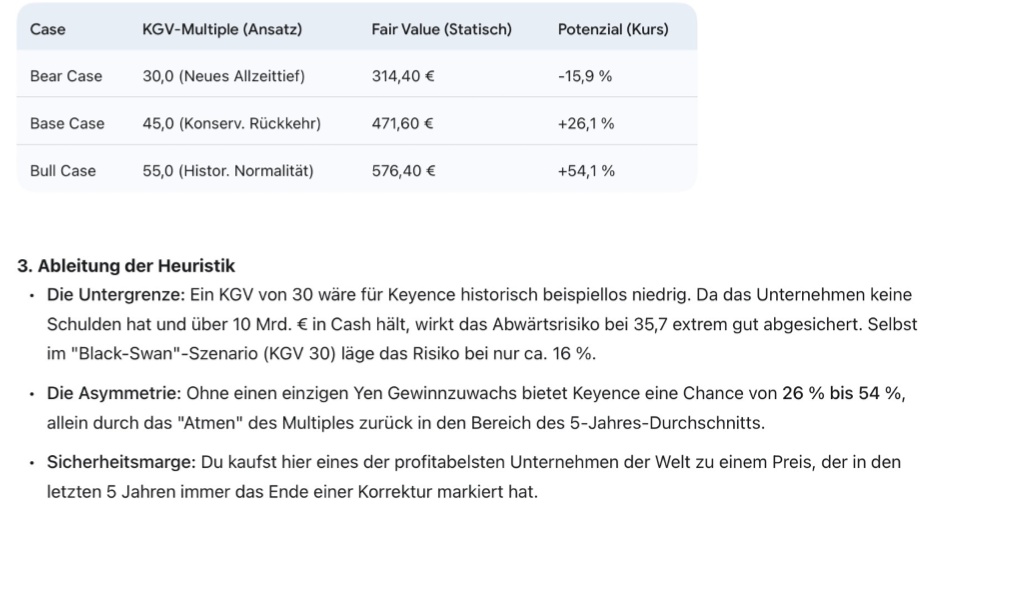The image size is (1025, 589).
Task: Click the "-15,9 %" potential value
Action: (585, 76)
